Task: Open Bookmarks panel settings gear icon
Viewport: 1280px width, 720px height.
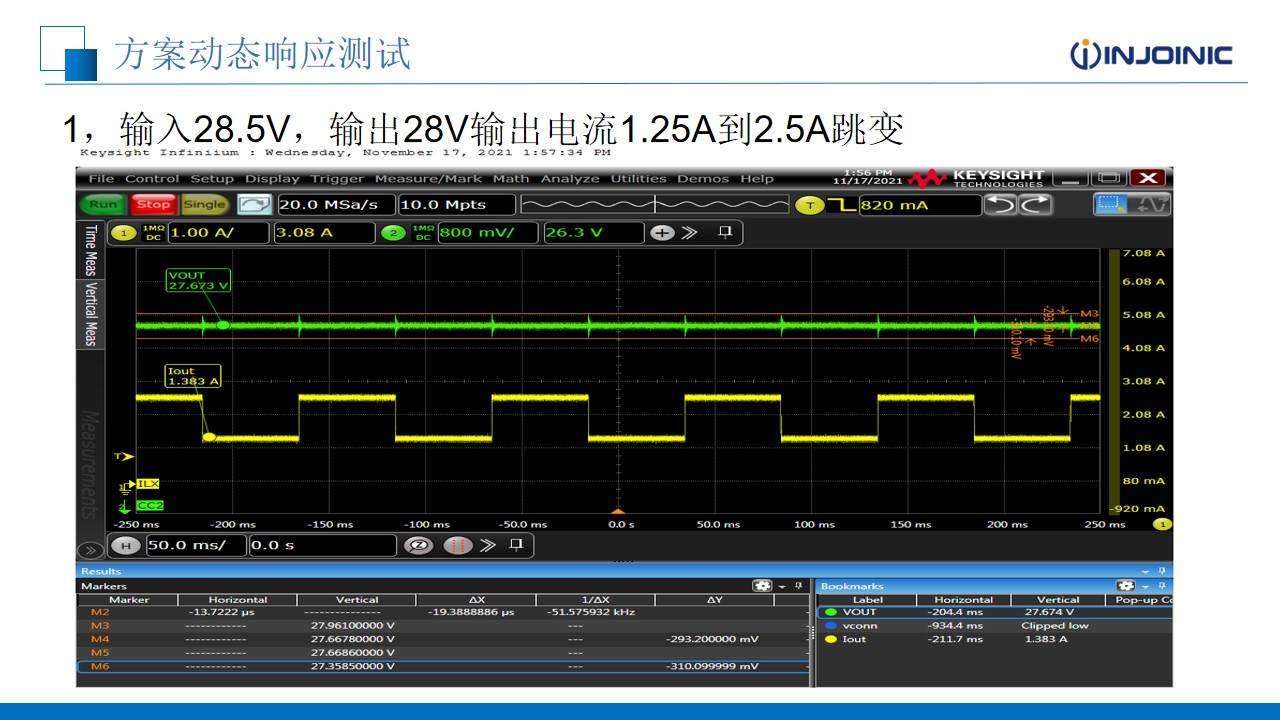Action: tap(1127, 586)
